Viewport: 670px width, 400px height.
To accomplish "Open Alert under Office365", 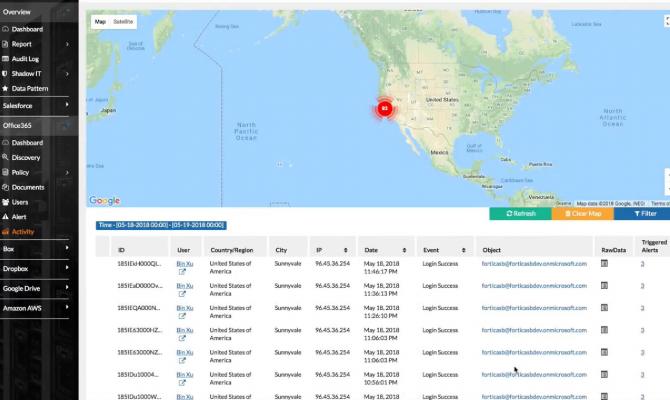I will click(x=19, y=217).
